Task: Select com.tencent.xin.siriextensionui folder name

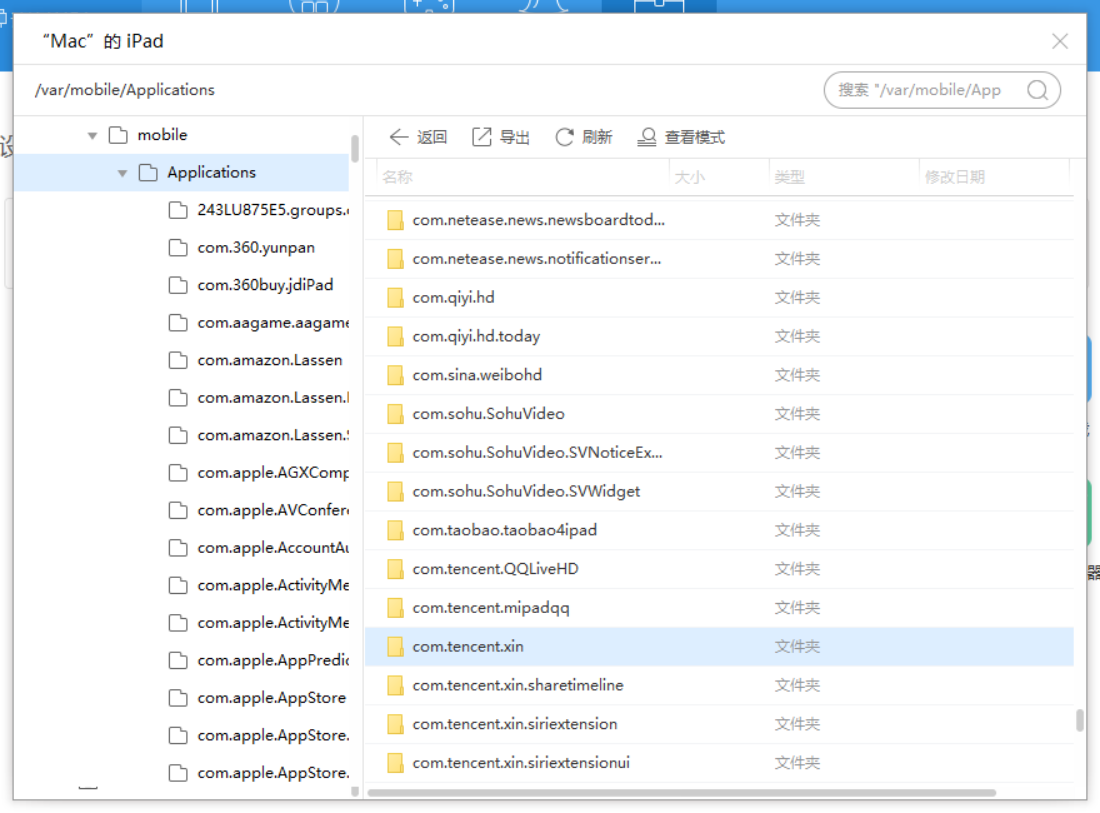Action: 521,762
